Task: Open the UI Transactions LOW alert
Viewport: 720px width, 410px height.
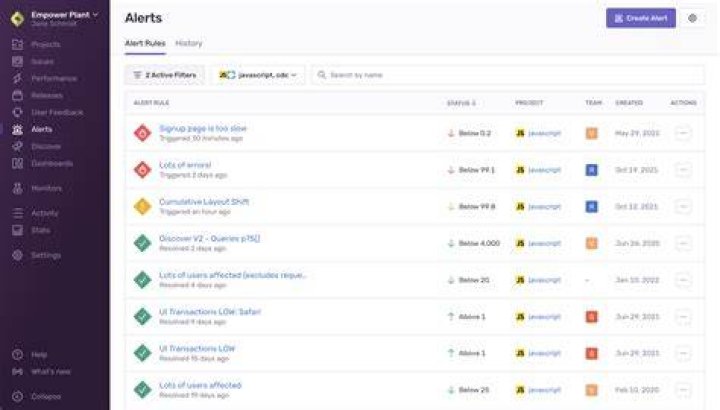Action: click(197, 349)
